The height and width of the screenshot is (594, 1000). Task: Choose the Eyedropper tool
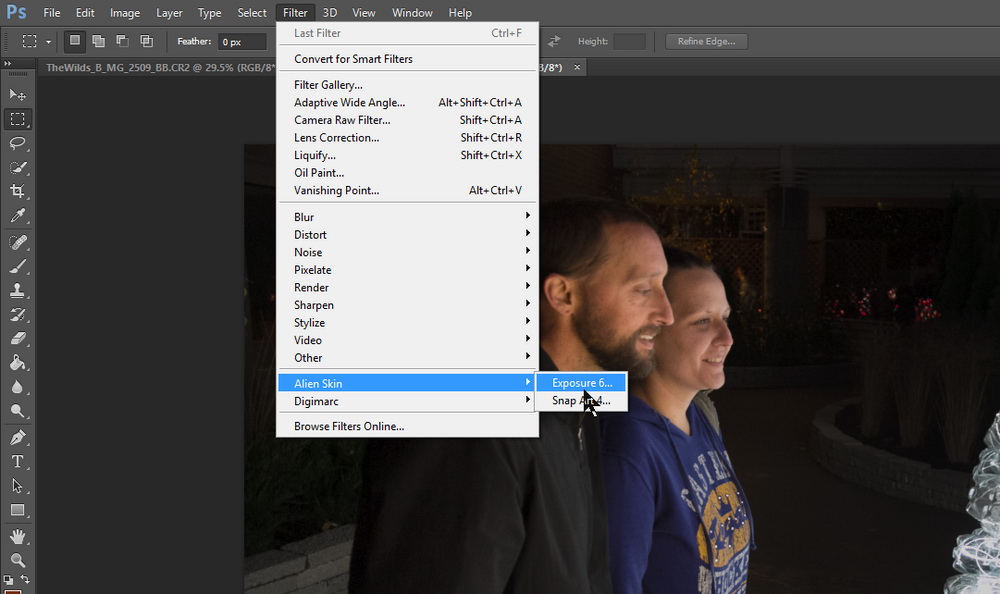click(17, 216)
